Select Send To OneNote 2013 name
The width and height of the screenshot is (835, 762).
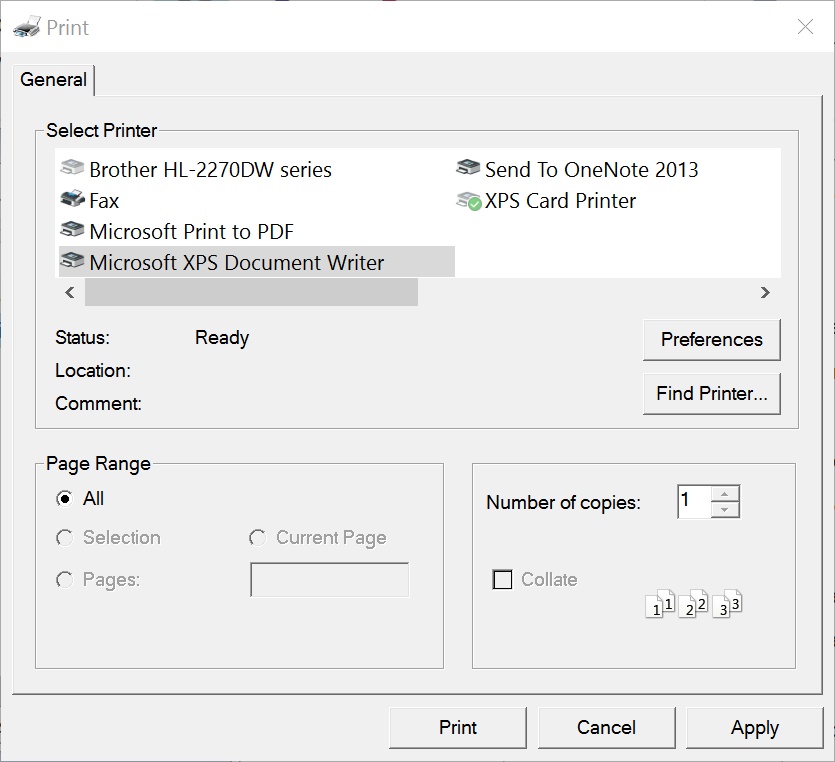click(591, 170)
